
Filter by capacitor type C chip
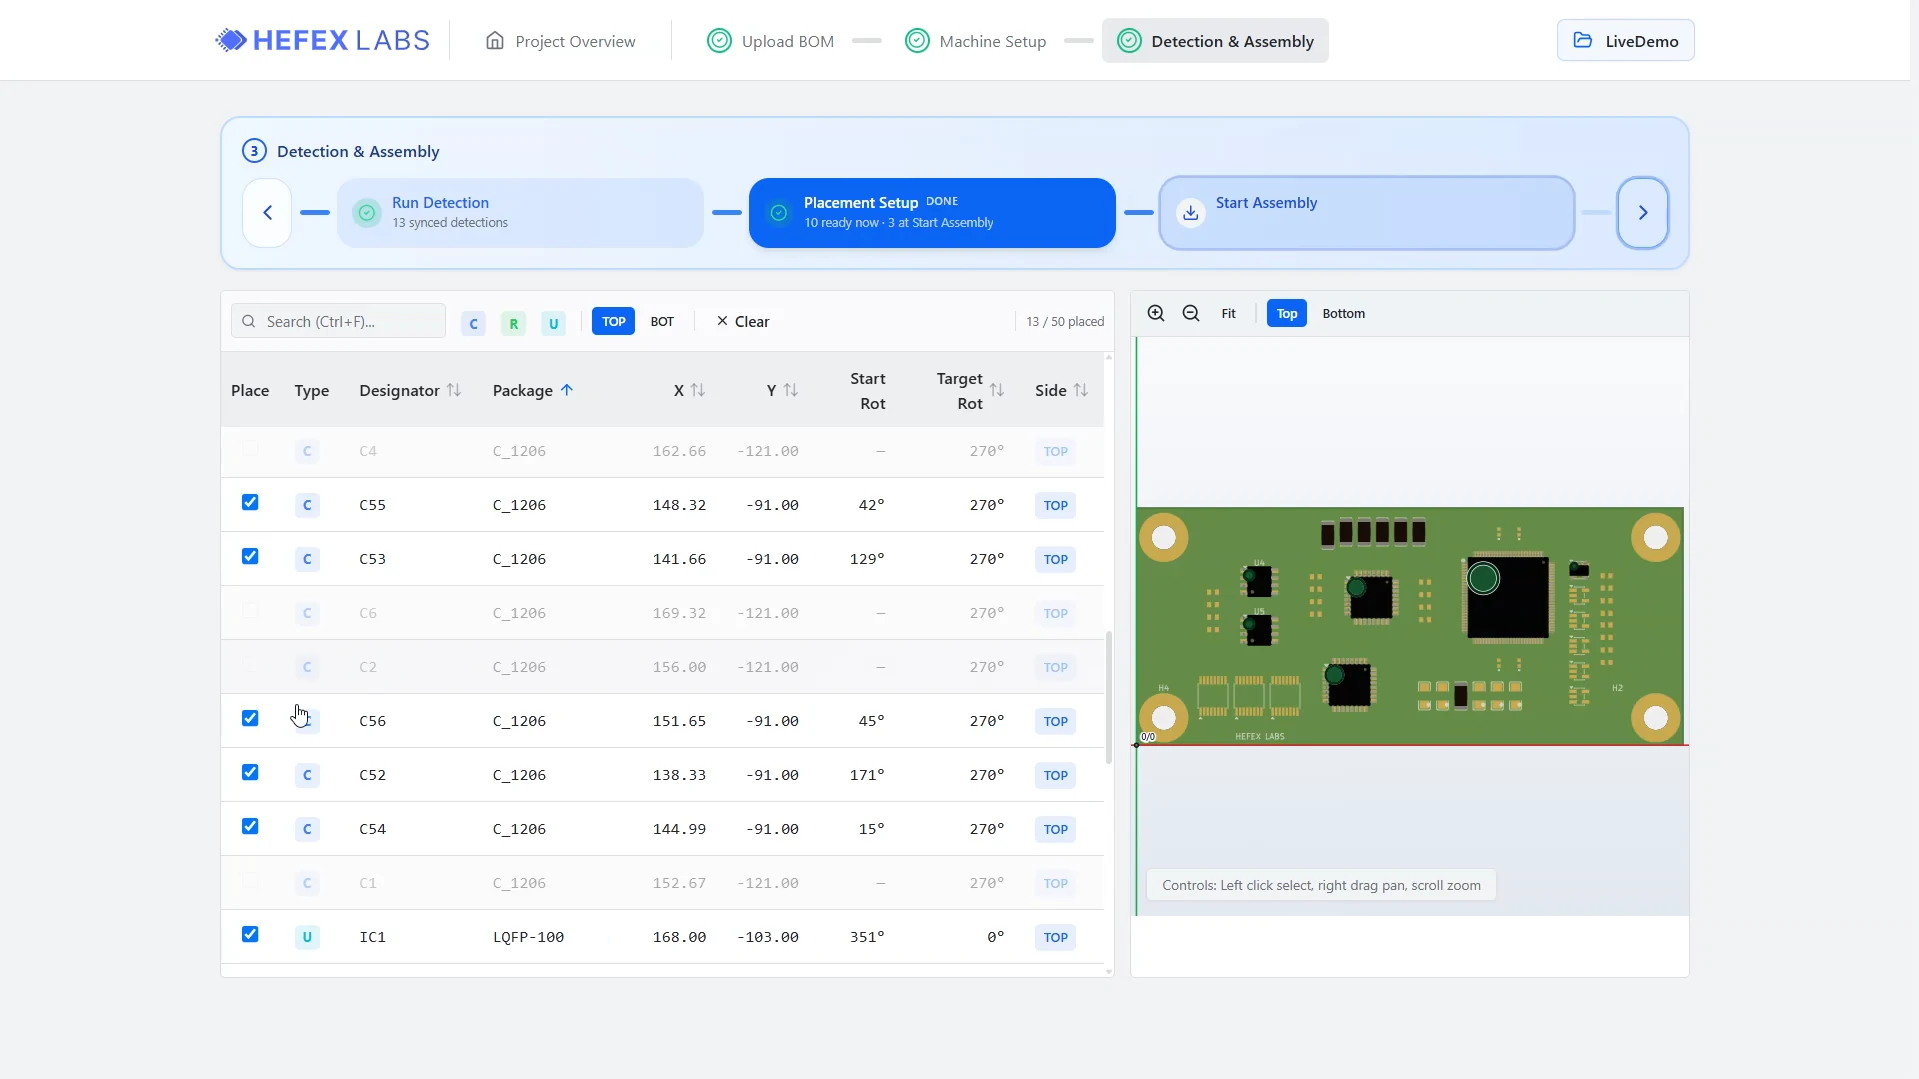(x=473, y=323)
